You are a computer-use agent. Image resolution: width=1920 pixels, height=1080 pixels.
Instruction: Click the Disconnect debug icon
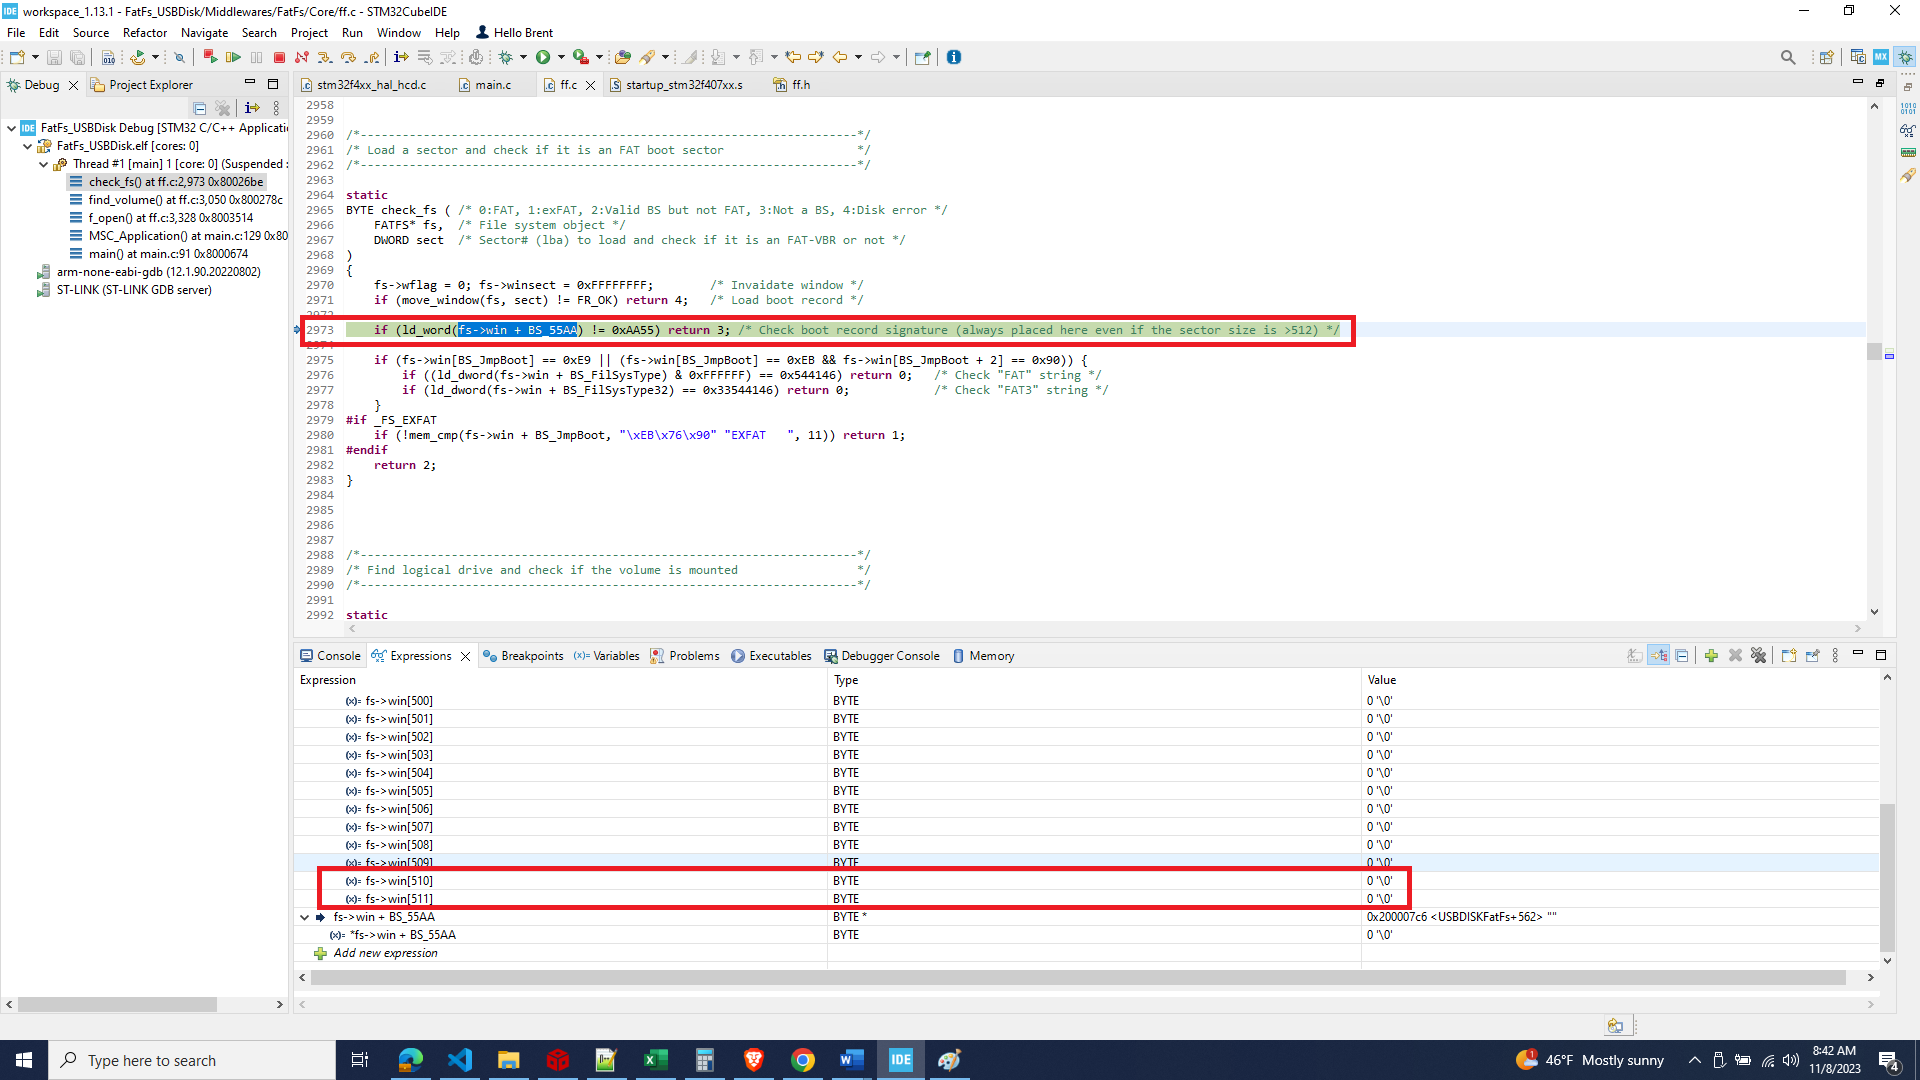tap(302, 57)
